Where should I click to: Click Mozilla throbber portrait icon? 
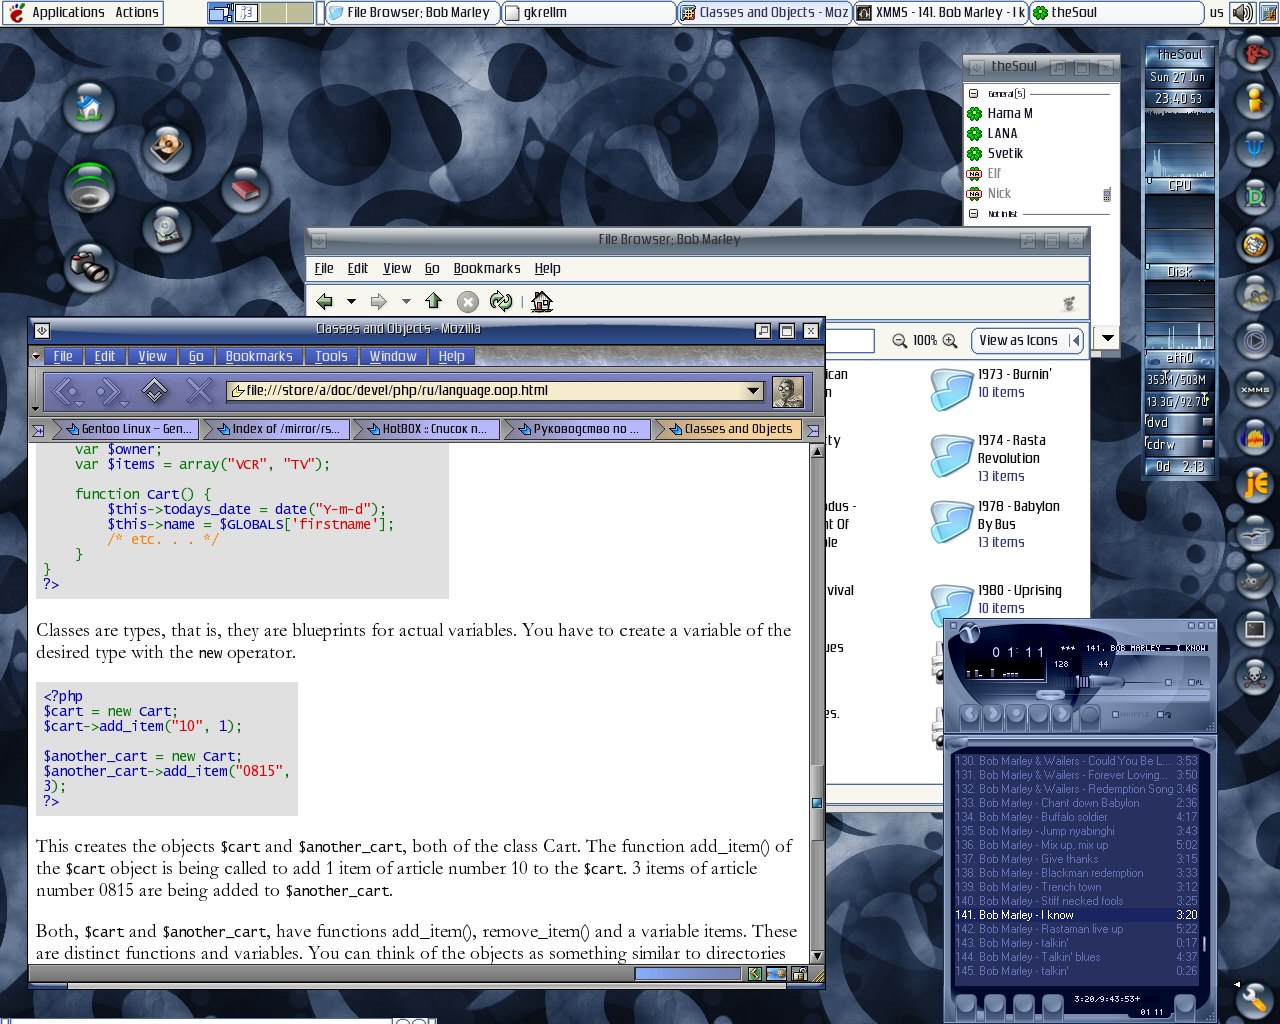point(788,391)
